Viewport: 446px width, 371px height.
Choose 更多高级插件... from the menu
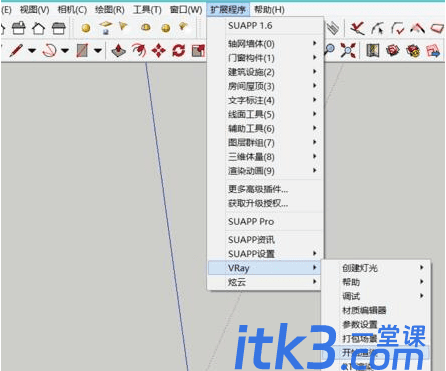pyautogui.click(x=266, y=189)
